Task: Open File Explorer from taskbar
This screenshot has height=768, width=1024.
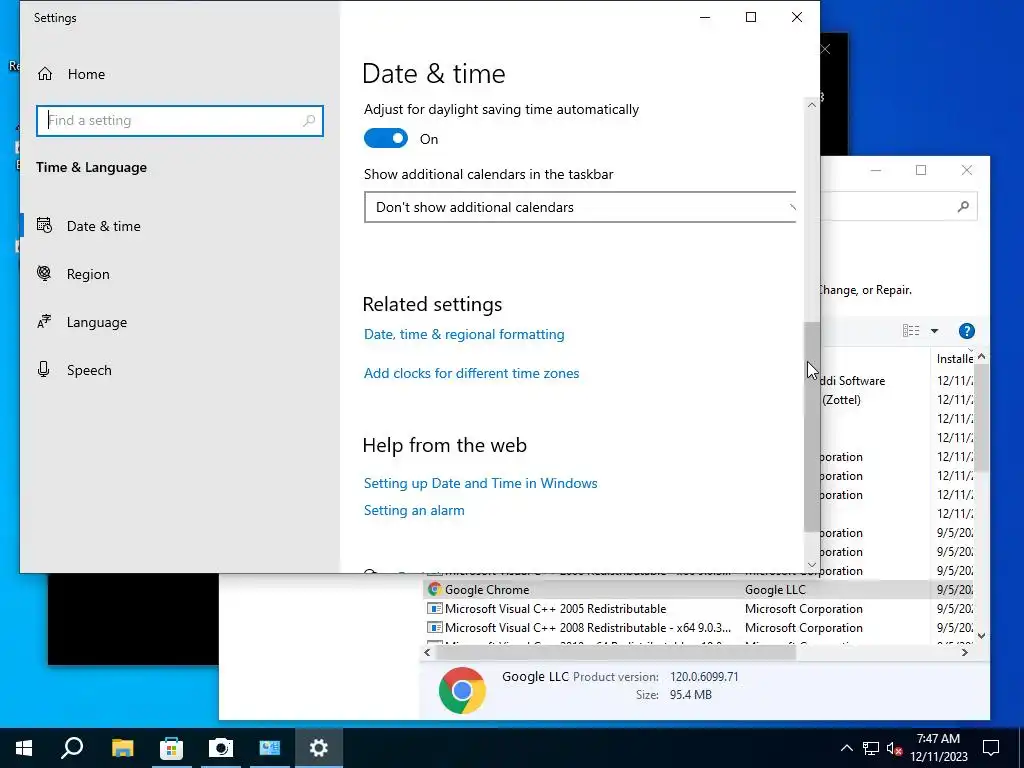Action: (x=122, y=748)
